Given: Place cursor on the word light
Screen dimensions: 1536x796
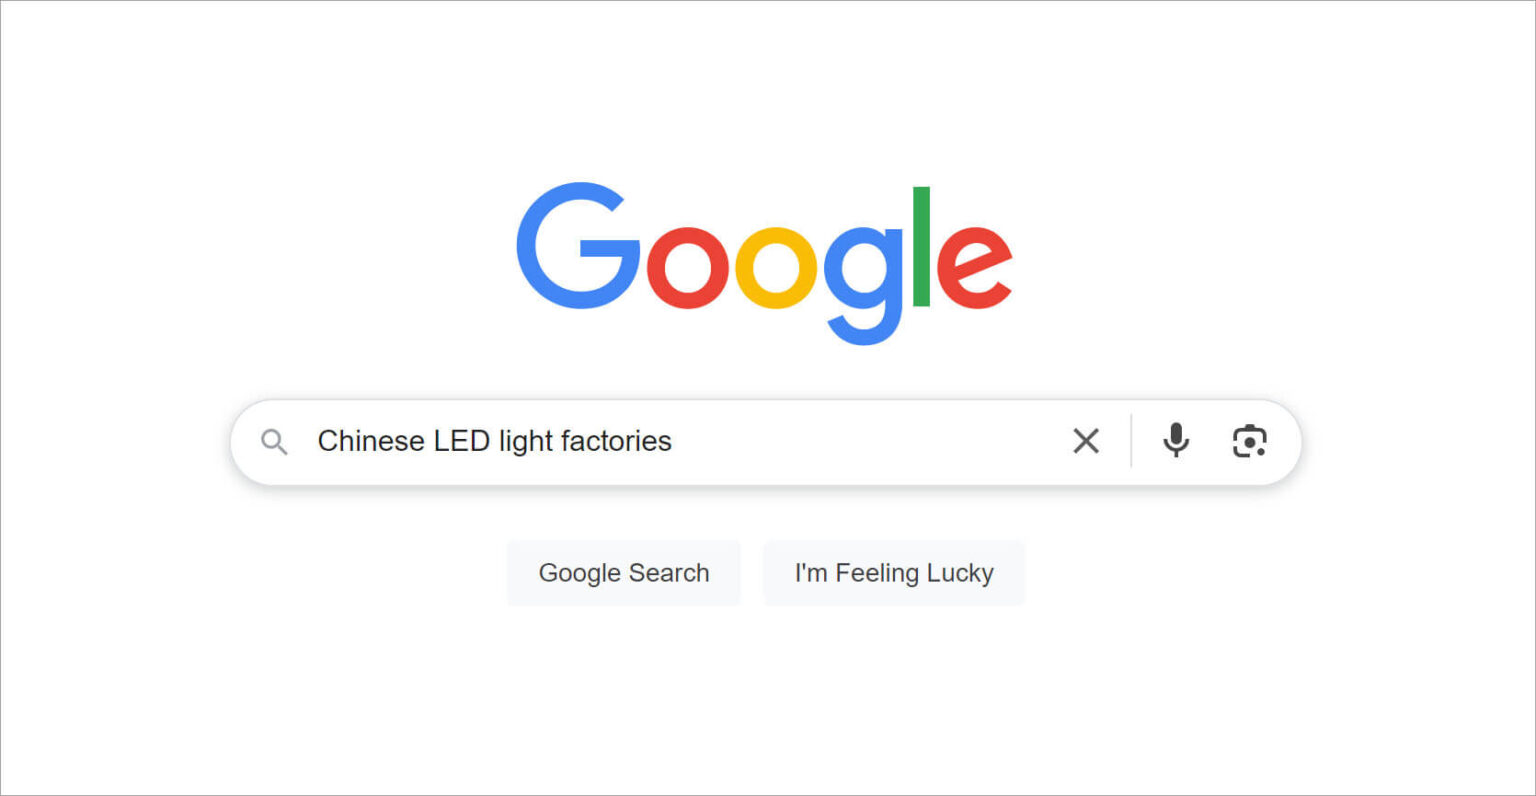Looking at the screenshot, I should (526, 442).
